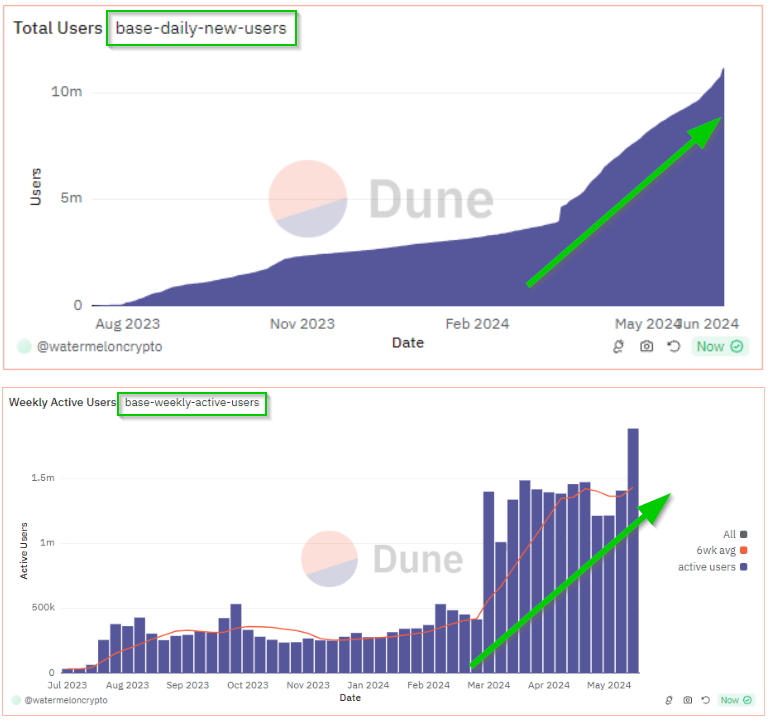This screenshot has height=722, width=771.
Task: Click the Nov 2023 label on the Total Users chart
Action: [302, 324]
